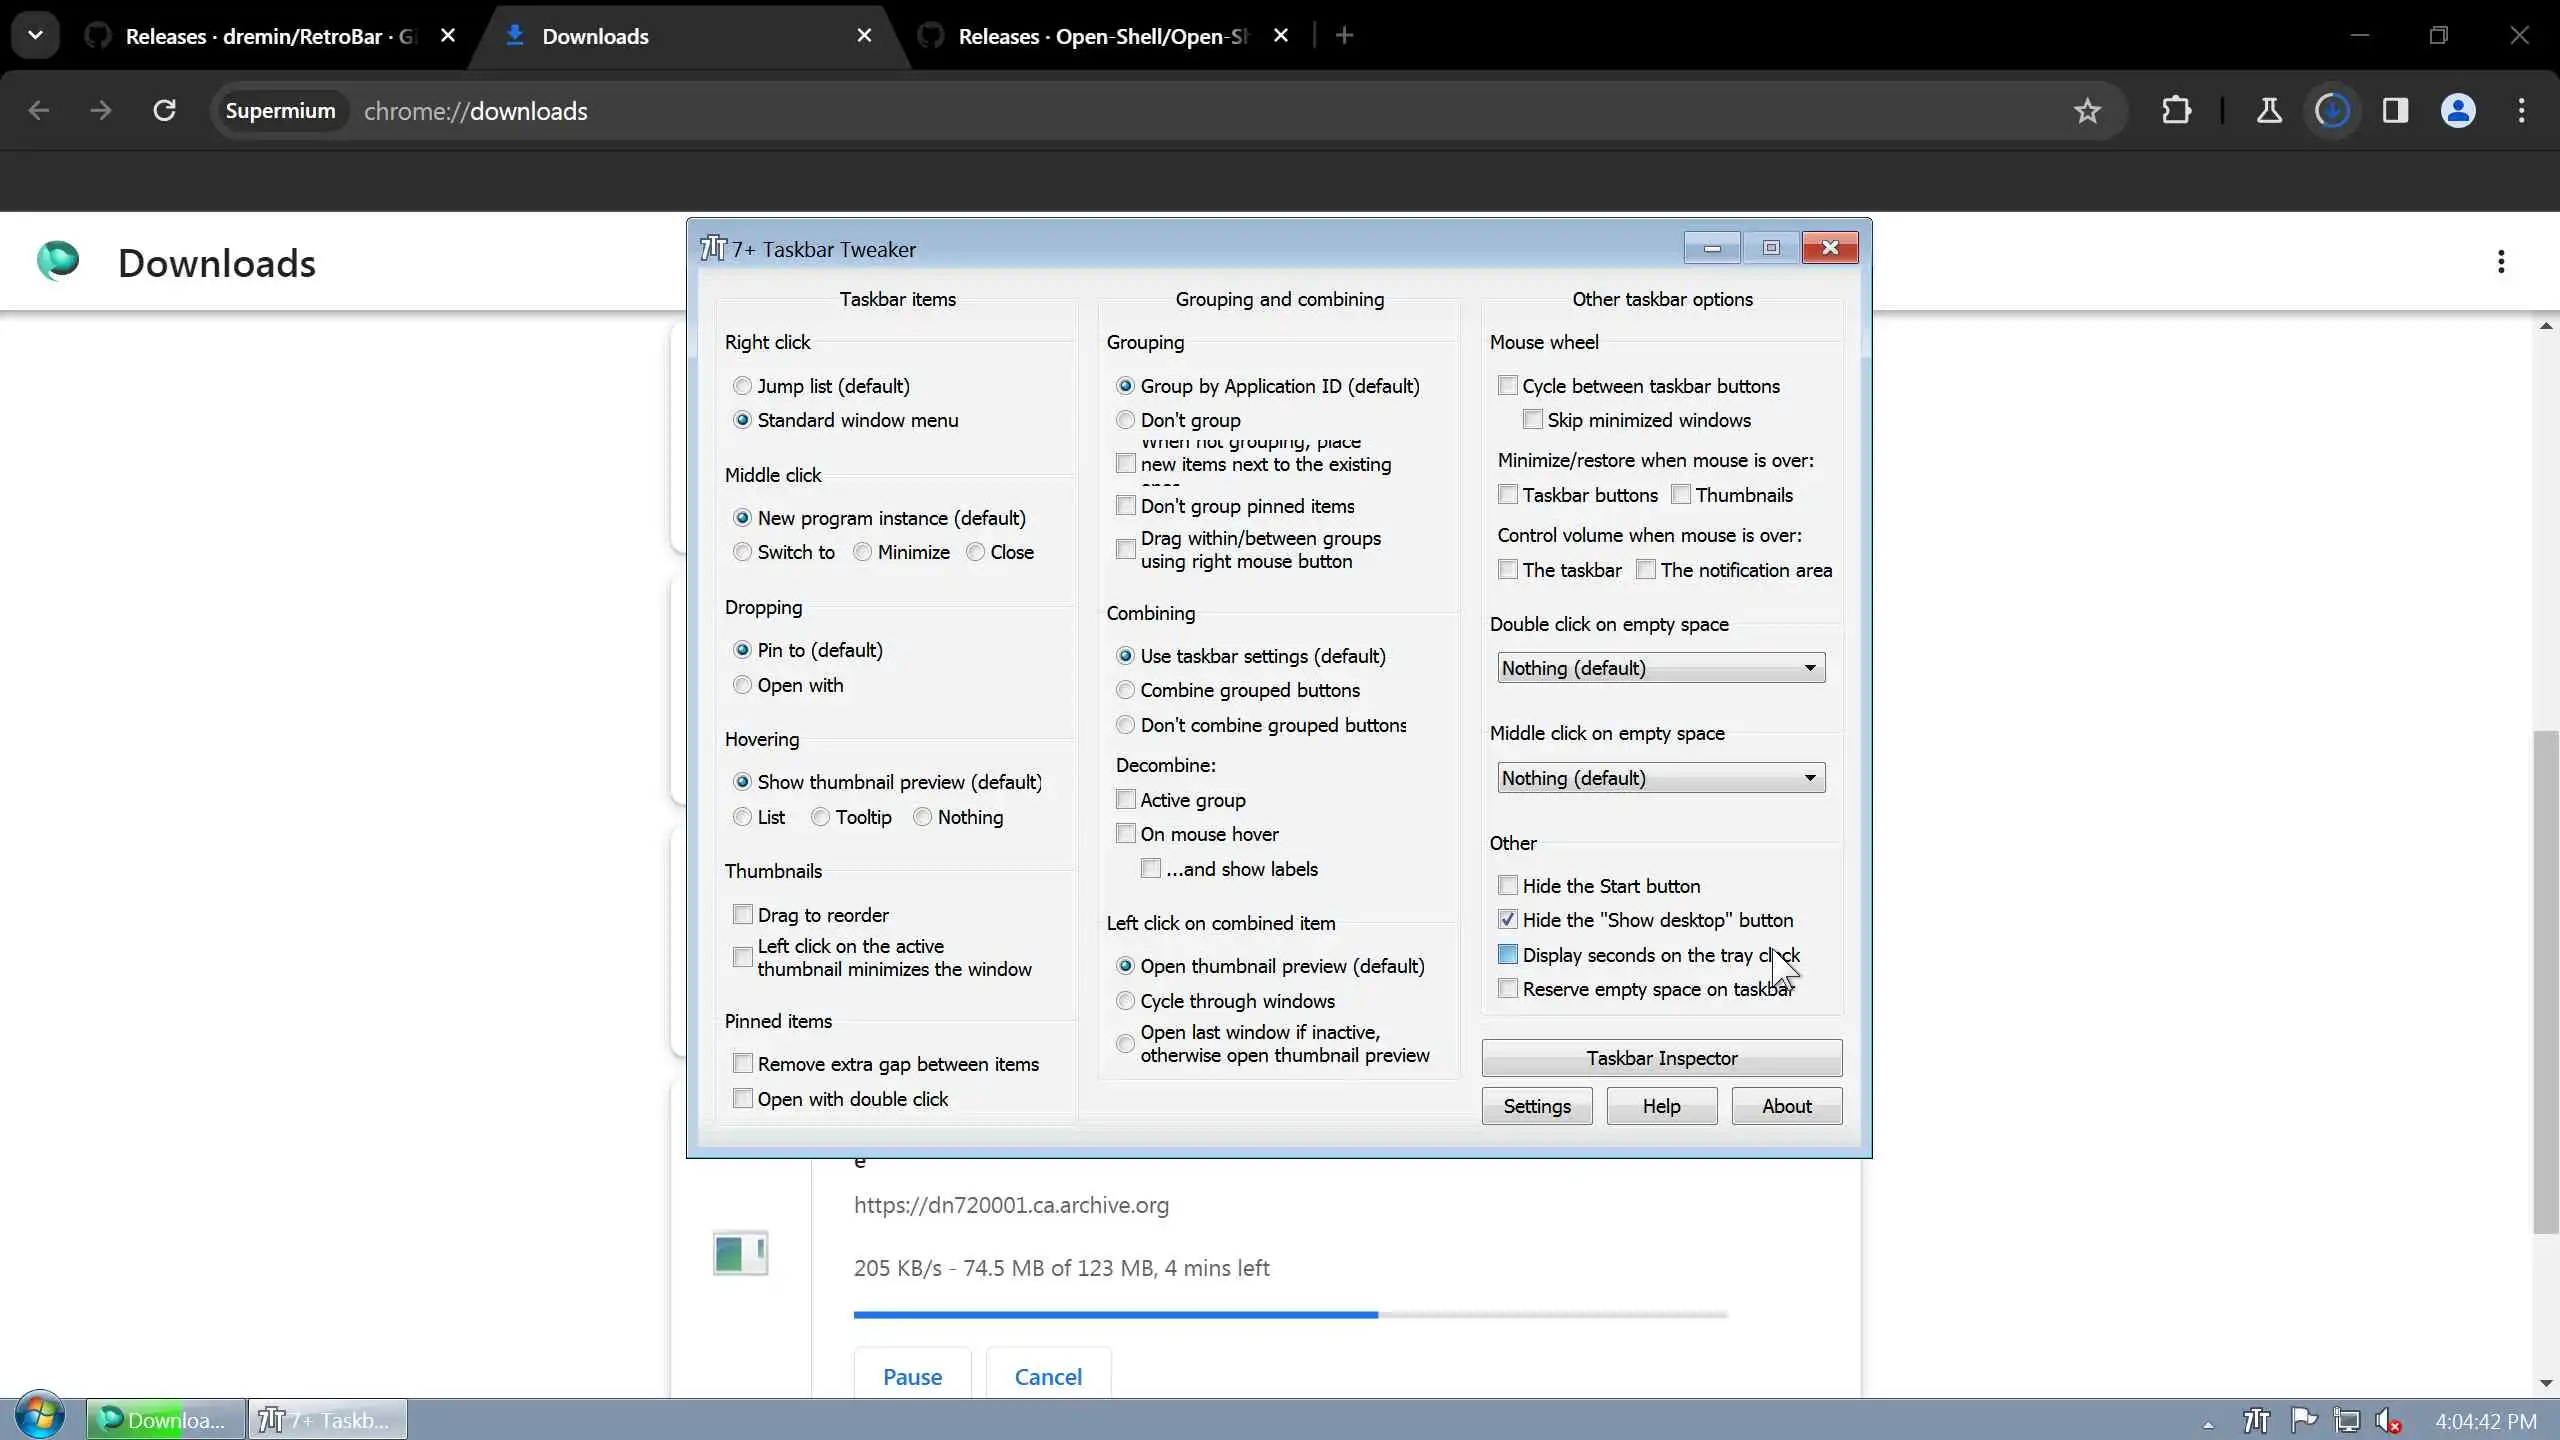The image size is (2560, 1440).
Task: Open the Extensions puzzle icon
Action: tap(2176, 111)
